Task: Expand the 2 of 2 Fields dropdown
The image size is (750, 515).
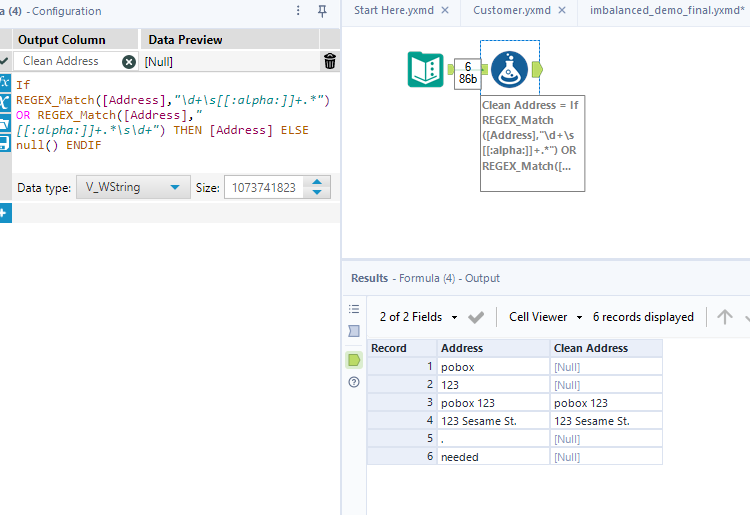Action: point(419,317)
